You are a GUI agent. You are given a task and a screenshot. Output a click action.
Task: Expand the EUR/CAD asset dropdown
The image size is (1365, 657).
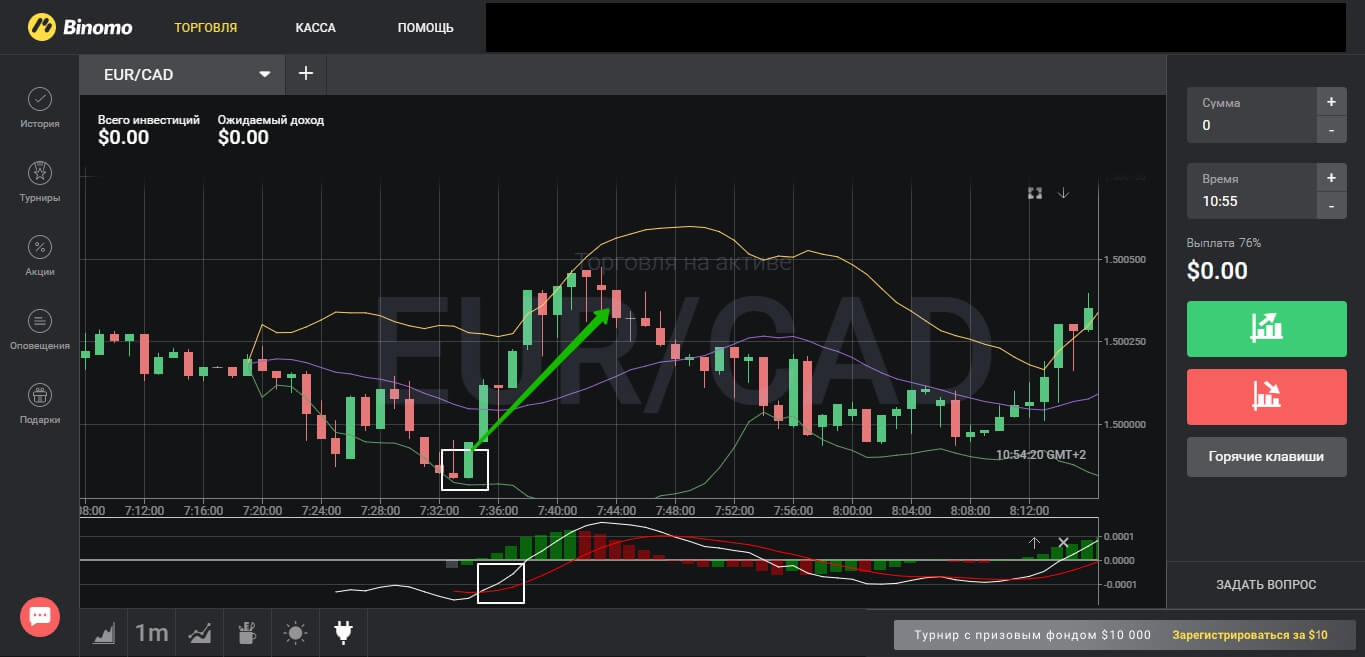coord(265,74)
